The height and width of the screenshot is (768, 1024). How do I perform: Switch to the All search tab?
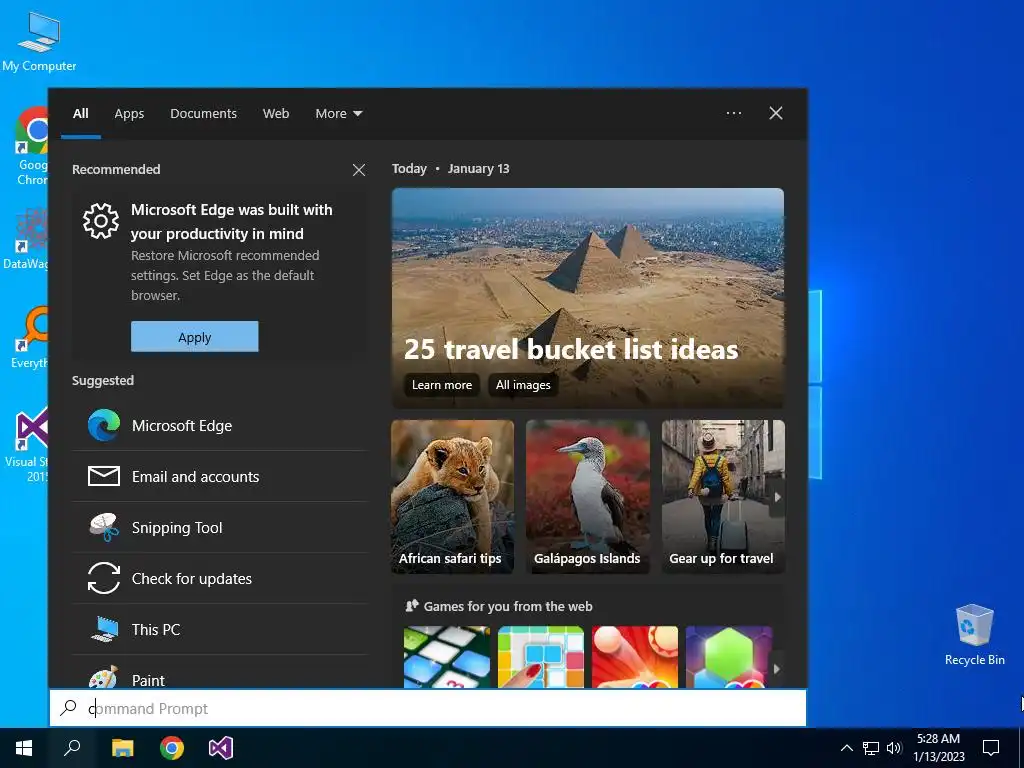tap(81, 114)
